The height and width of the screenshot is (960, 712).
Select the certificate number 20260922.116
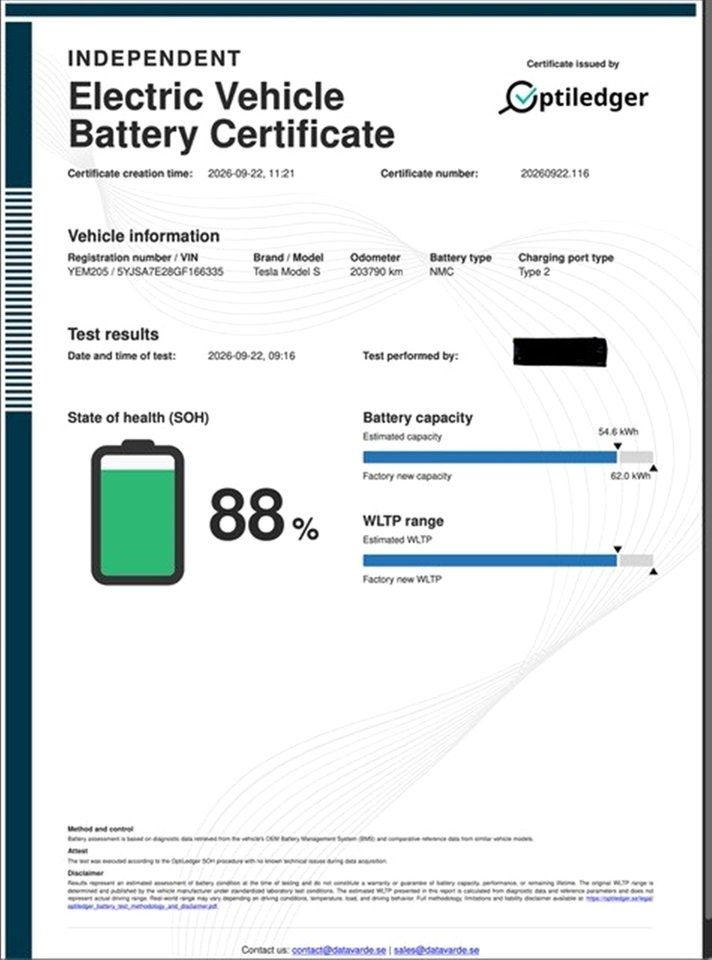click(555, 173)
